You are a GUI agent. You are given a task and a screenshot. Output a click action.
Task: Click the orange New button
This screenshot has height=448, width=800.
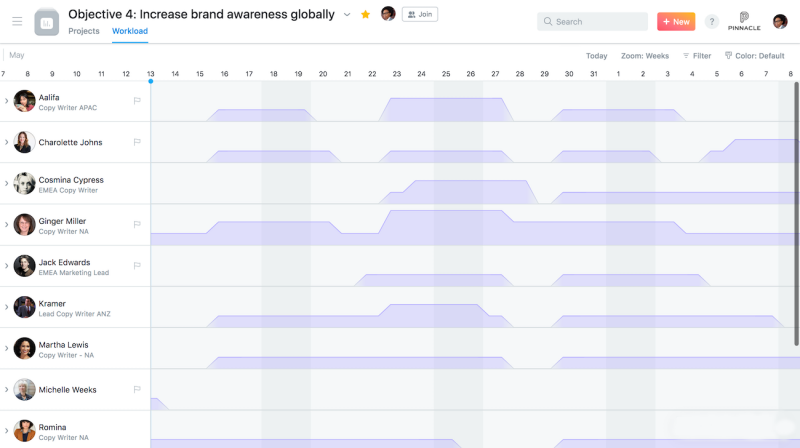[676, 21]
